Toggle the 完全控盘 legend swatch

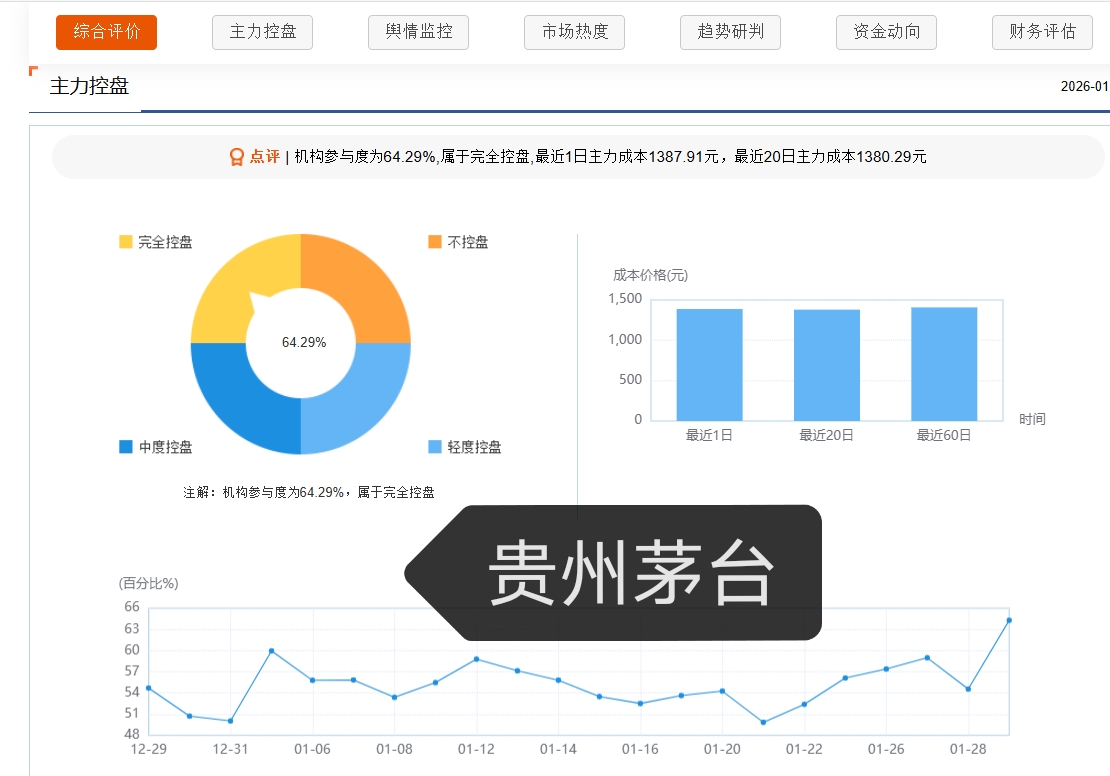click(126, 242)
